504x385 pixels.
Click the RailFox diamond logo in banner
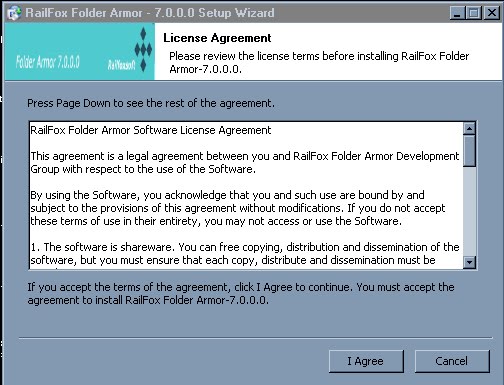(x=143, y=50)
